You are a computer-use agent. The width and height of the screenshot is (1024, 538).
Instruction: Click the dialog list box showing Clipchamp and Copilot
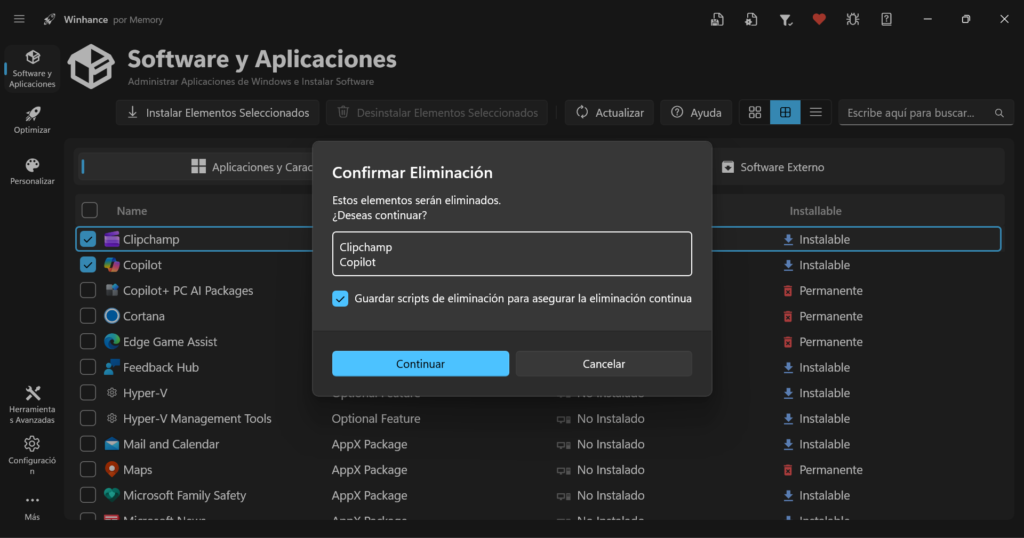click(512, 254)
